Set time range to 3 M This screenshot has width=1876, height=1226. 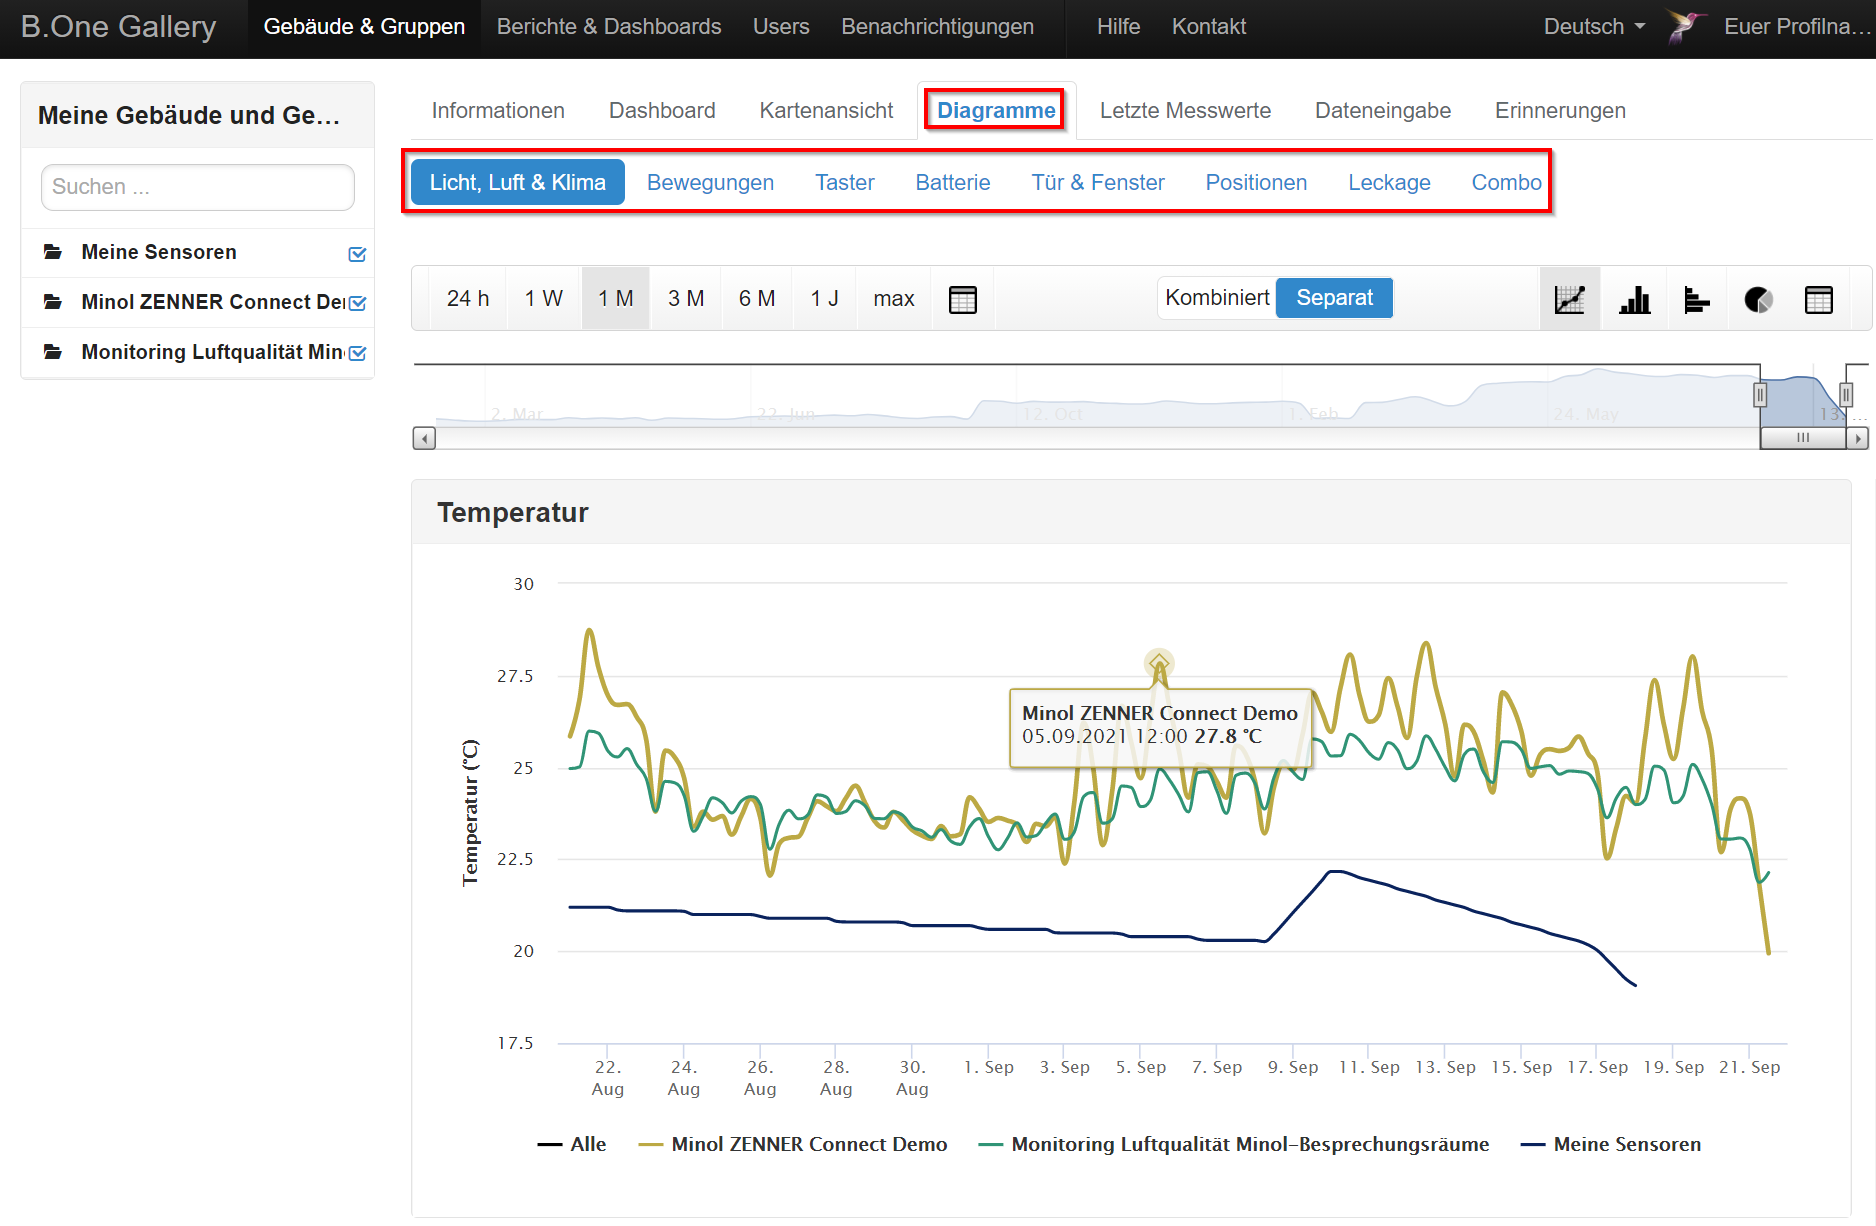point(686,299)
